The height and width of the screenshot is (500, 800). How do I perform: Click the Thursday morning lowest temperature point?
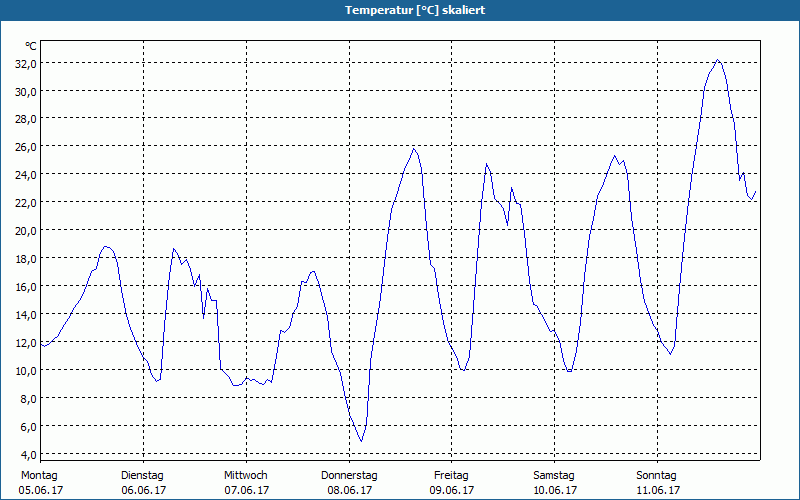(x=361, y=441)
